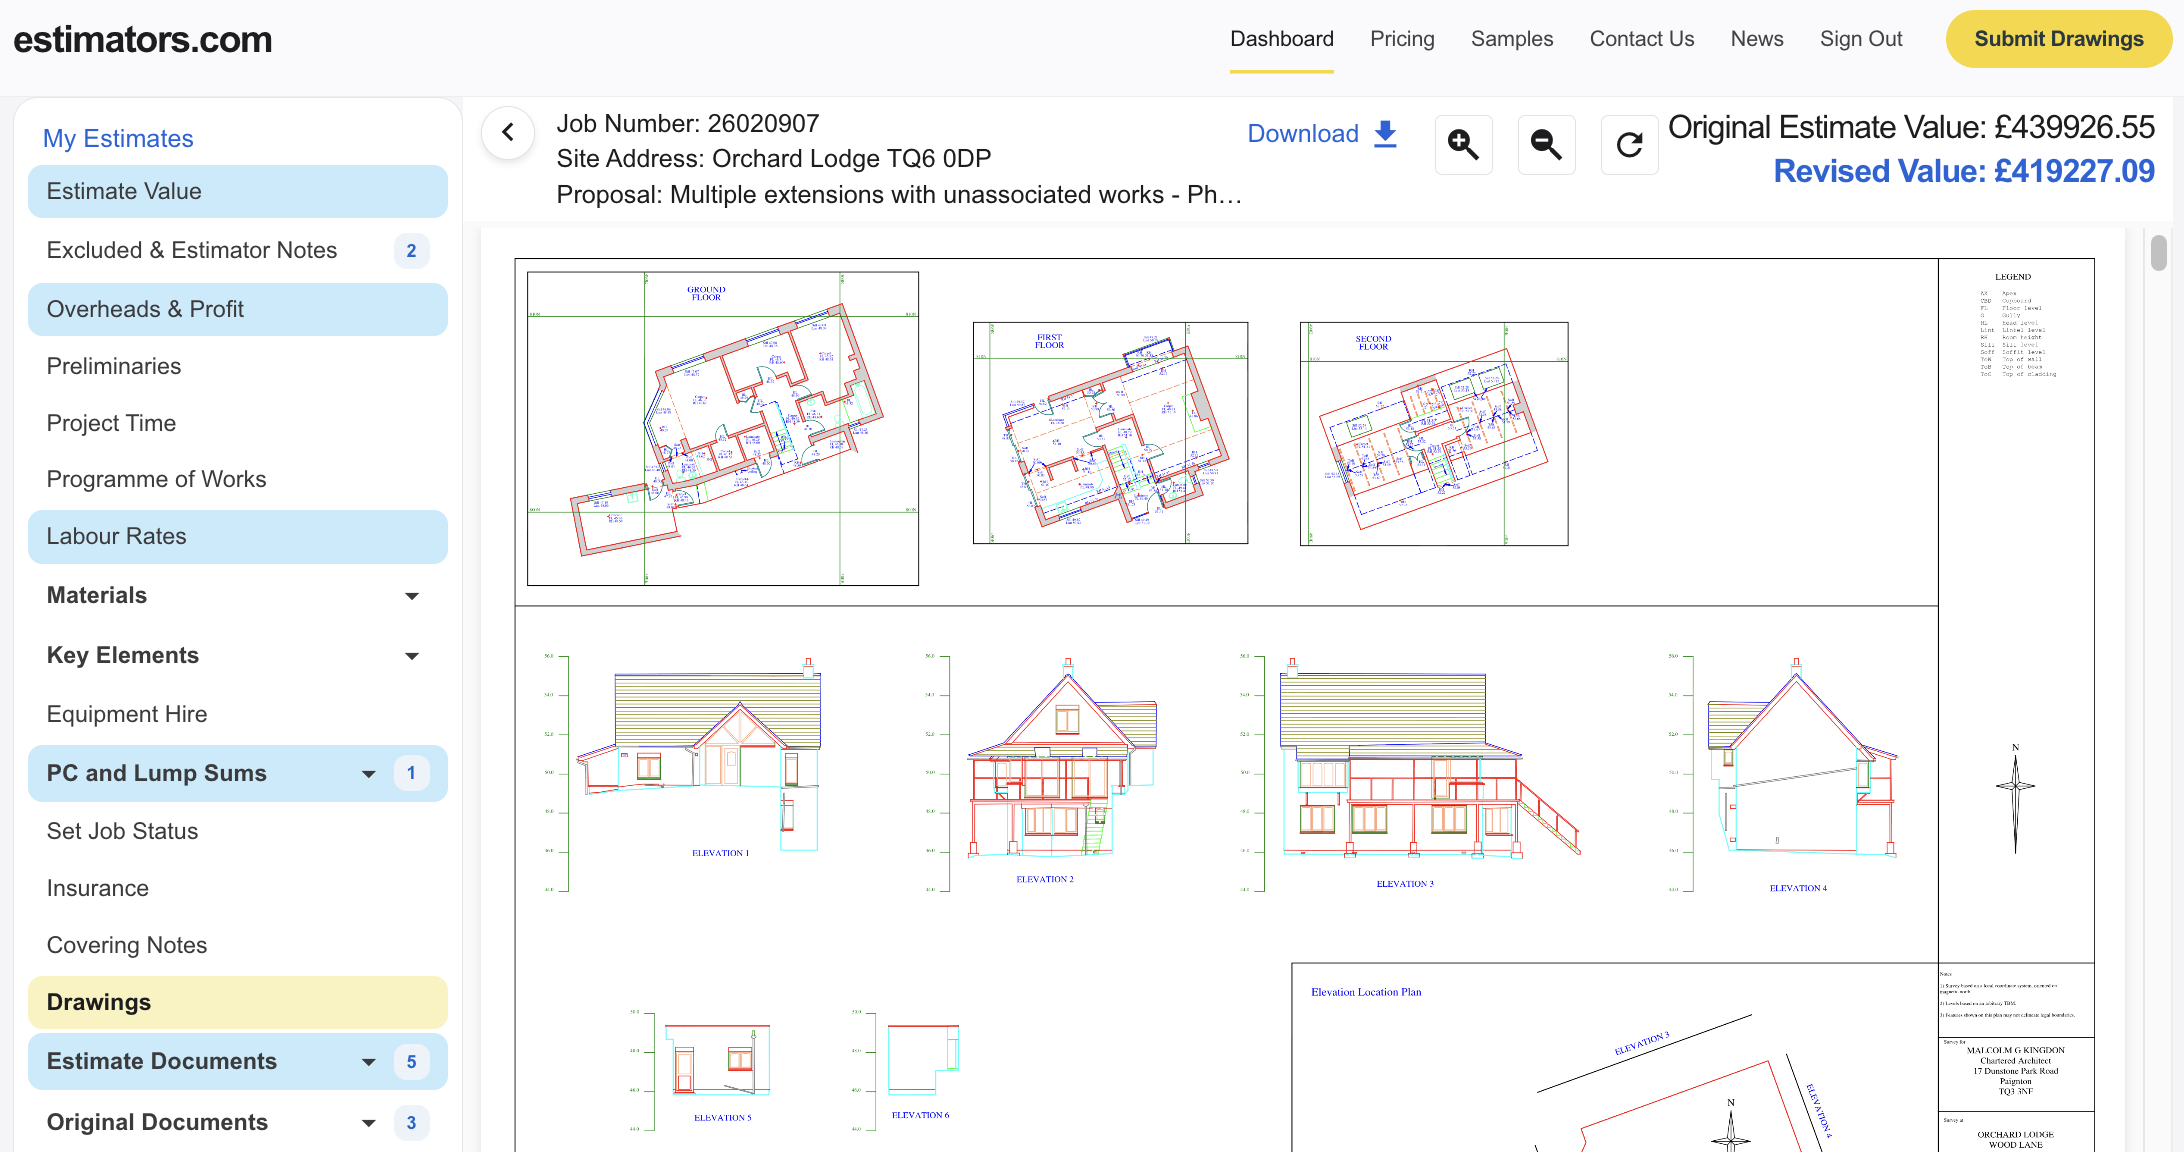This screenshot has height=1152, width=2184.
Task: Click the Elevation Location Plan drawing
Action: tap(1614, 1058)
